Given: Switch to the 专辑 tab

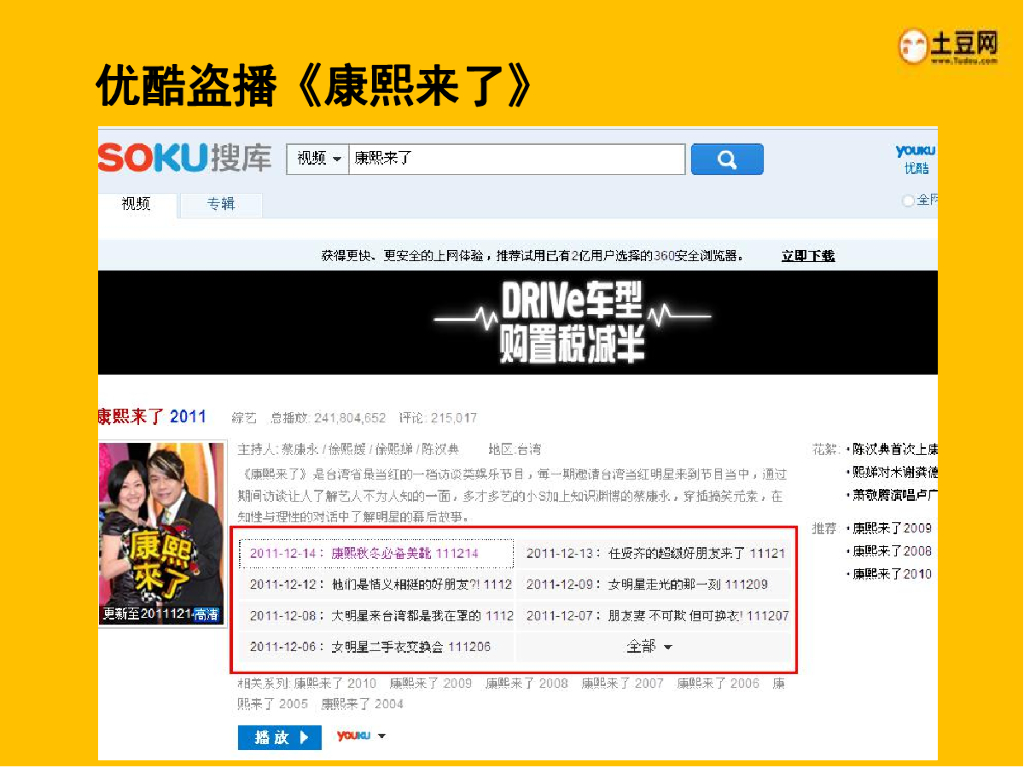Looking at the screenshot, I should click(221, 204).
